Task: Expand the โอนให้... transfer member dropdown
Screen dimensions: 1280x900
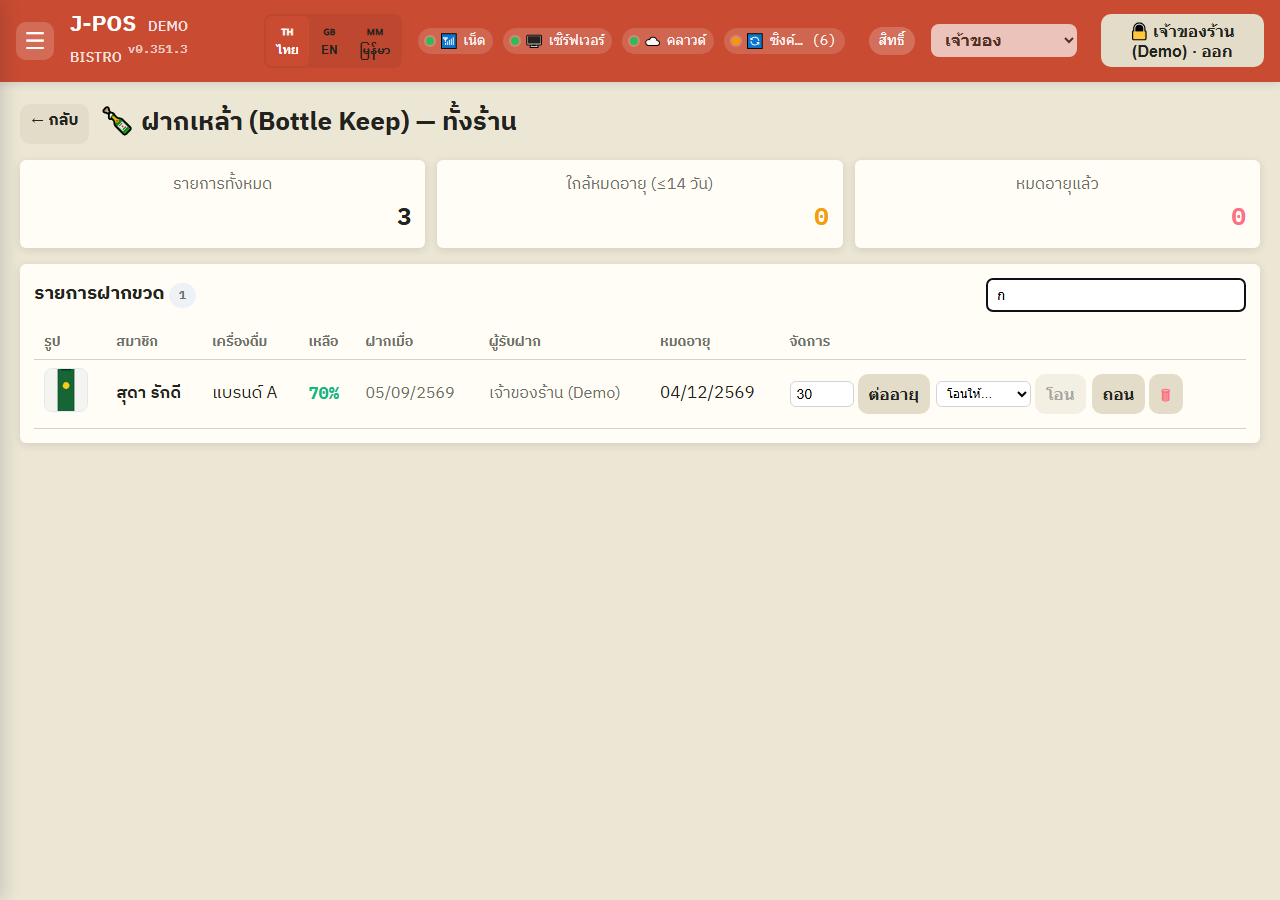Action: click(983, 394)
